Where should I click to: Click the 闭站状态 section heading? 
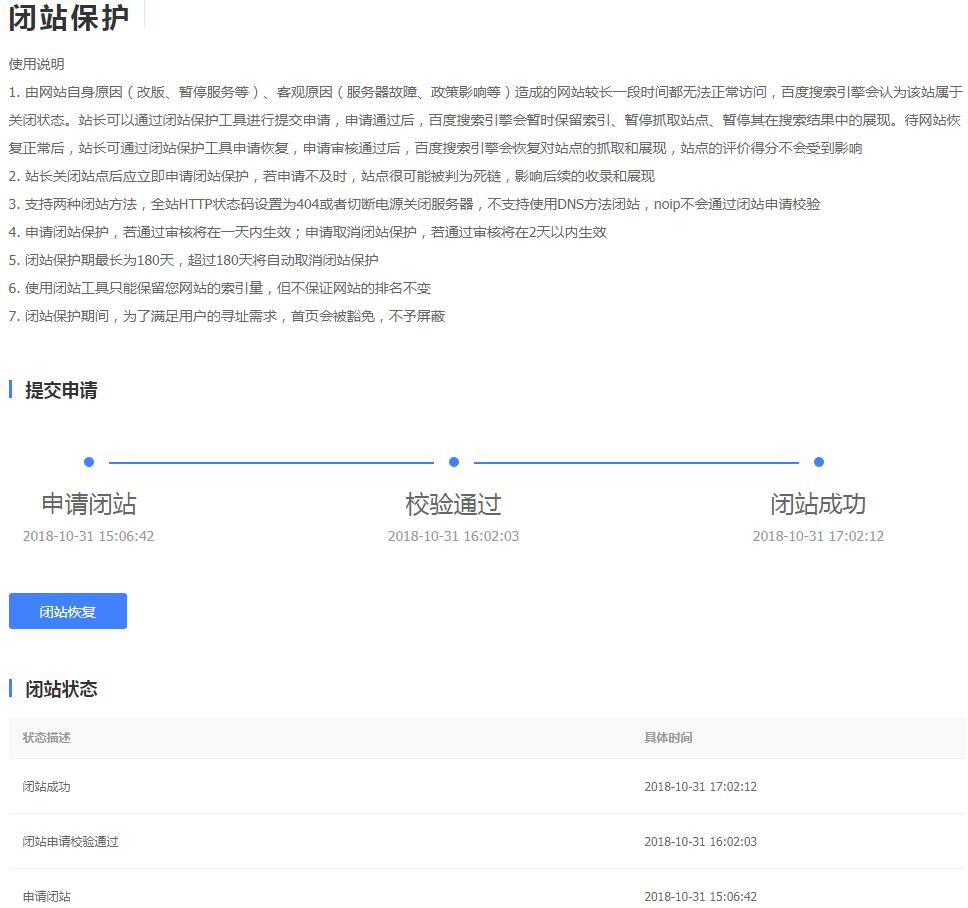coord(61,689)
